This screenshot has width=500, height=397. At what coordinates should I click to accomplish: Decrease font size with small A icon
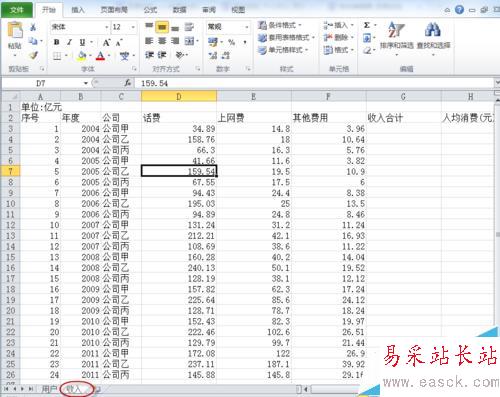coord(119,42)
